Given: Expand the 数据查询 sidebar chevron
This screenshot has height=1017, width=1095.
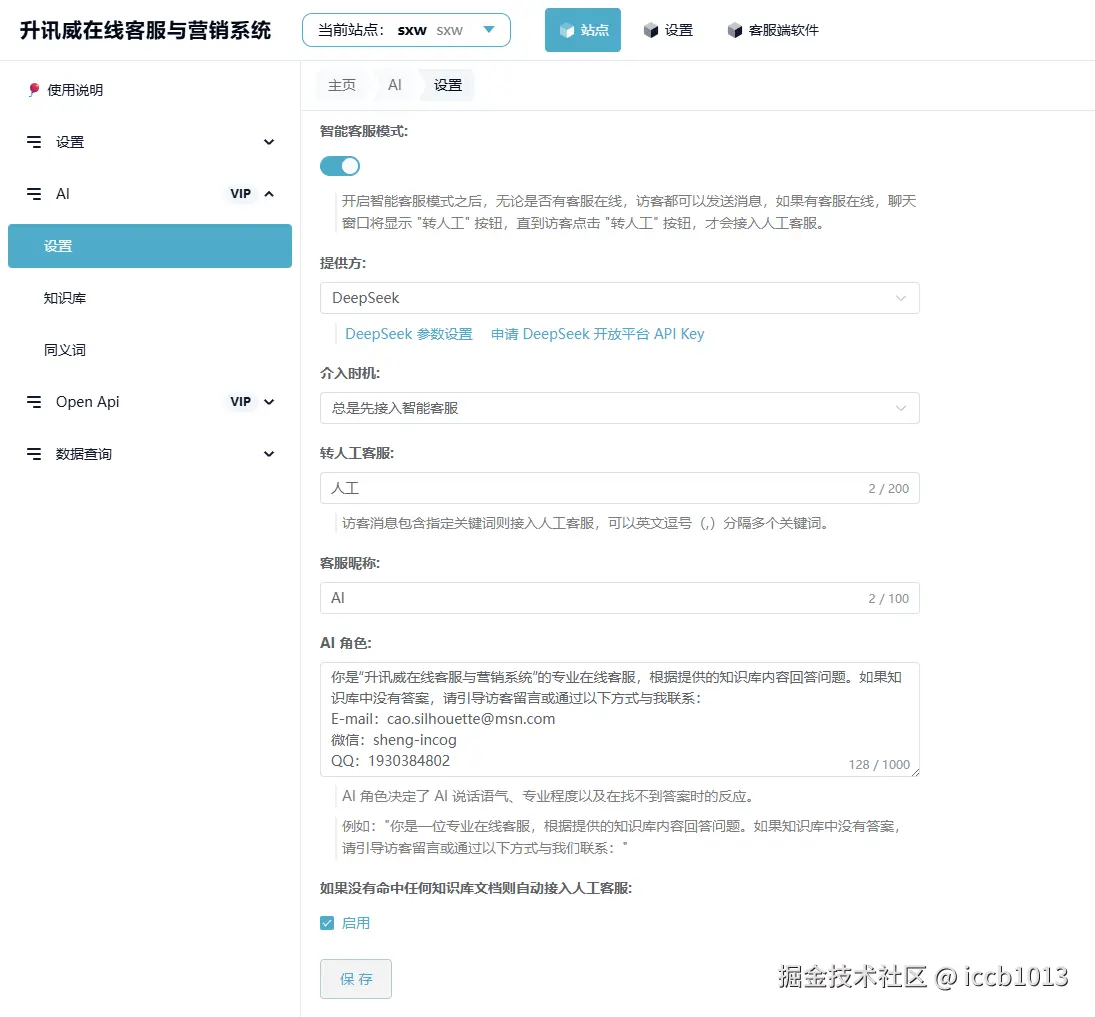Looking at the screenshot, I should pos(269,454).
